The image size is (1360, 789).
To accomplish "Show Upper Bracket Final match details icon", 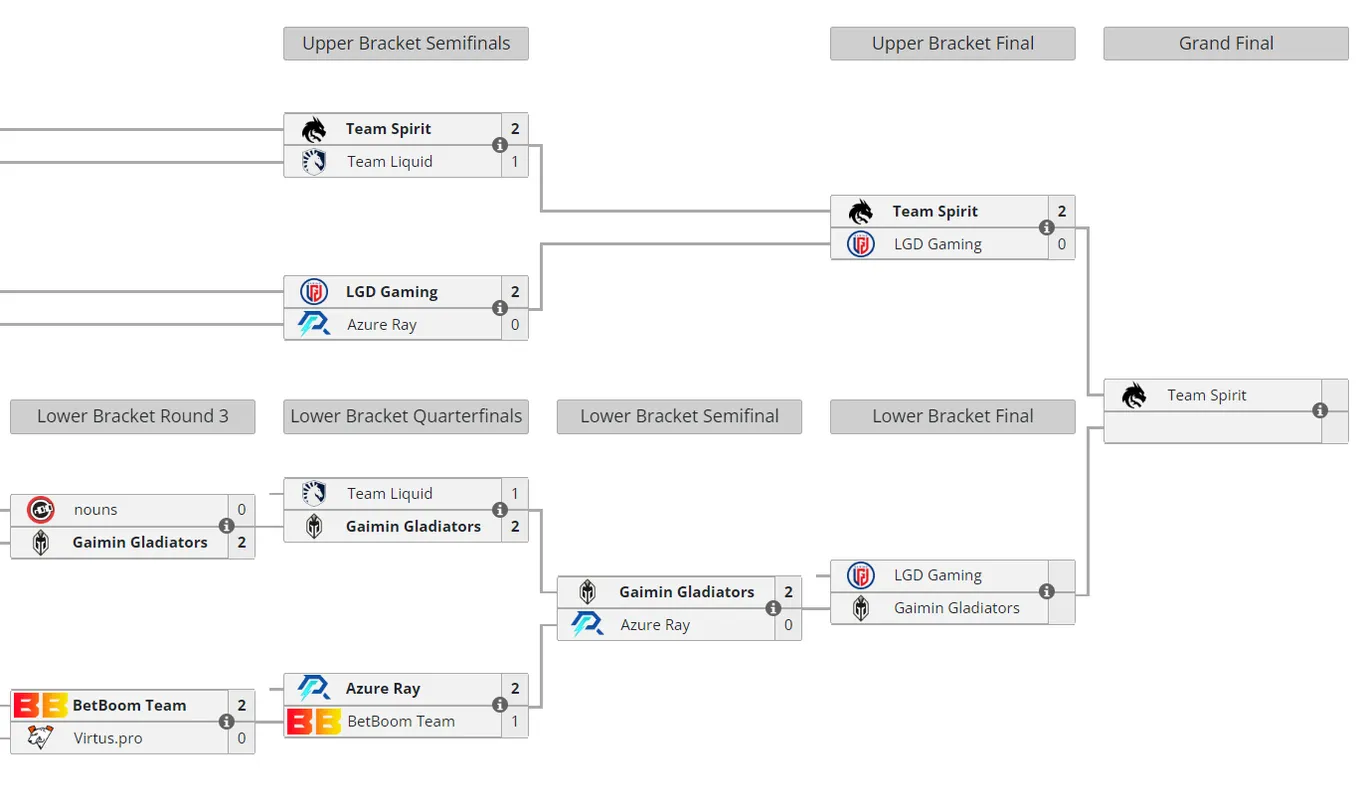I will (x=1047, y=227).
